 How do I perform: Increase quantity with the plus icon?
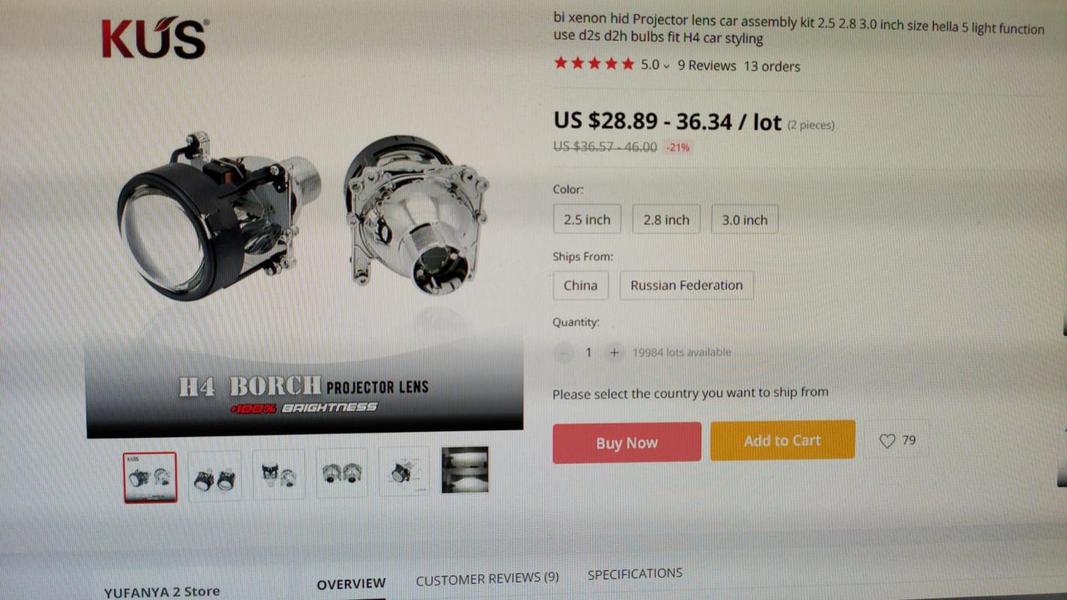click(x=614, y=352)
